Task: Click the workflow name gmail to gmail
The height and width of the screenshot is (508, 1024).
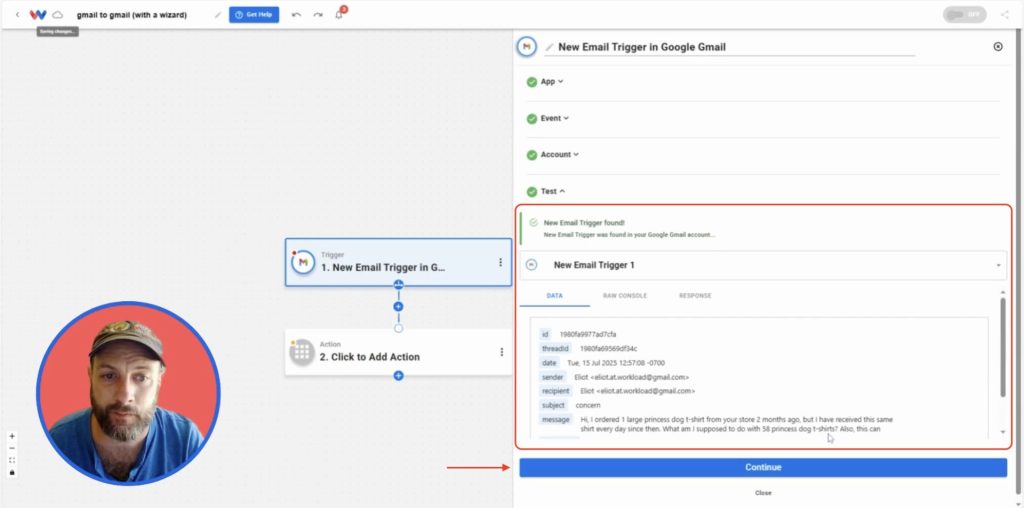Action: tap(132, 14)
